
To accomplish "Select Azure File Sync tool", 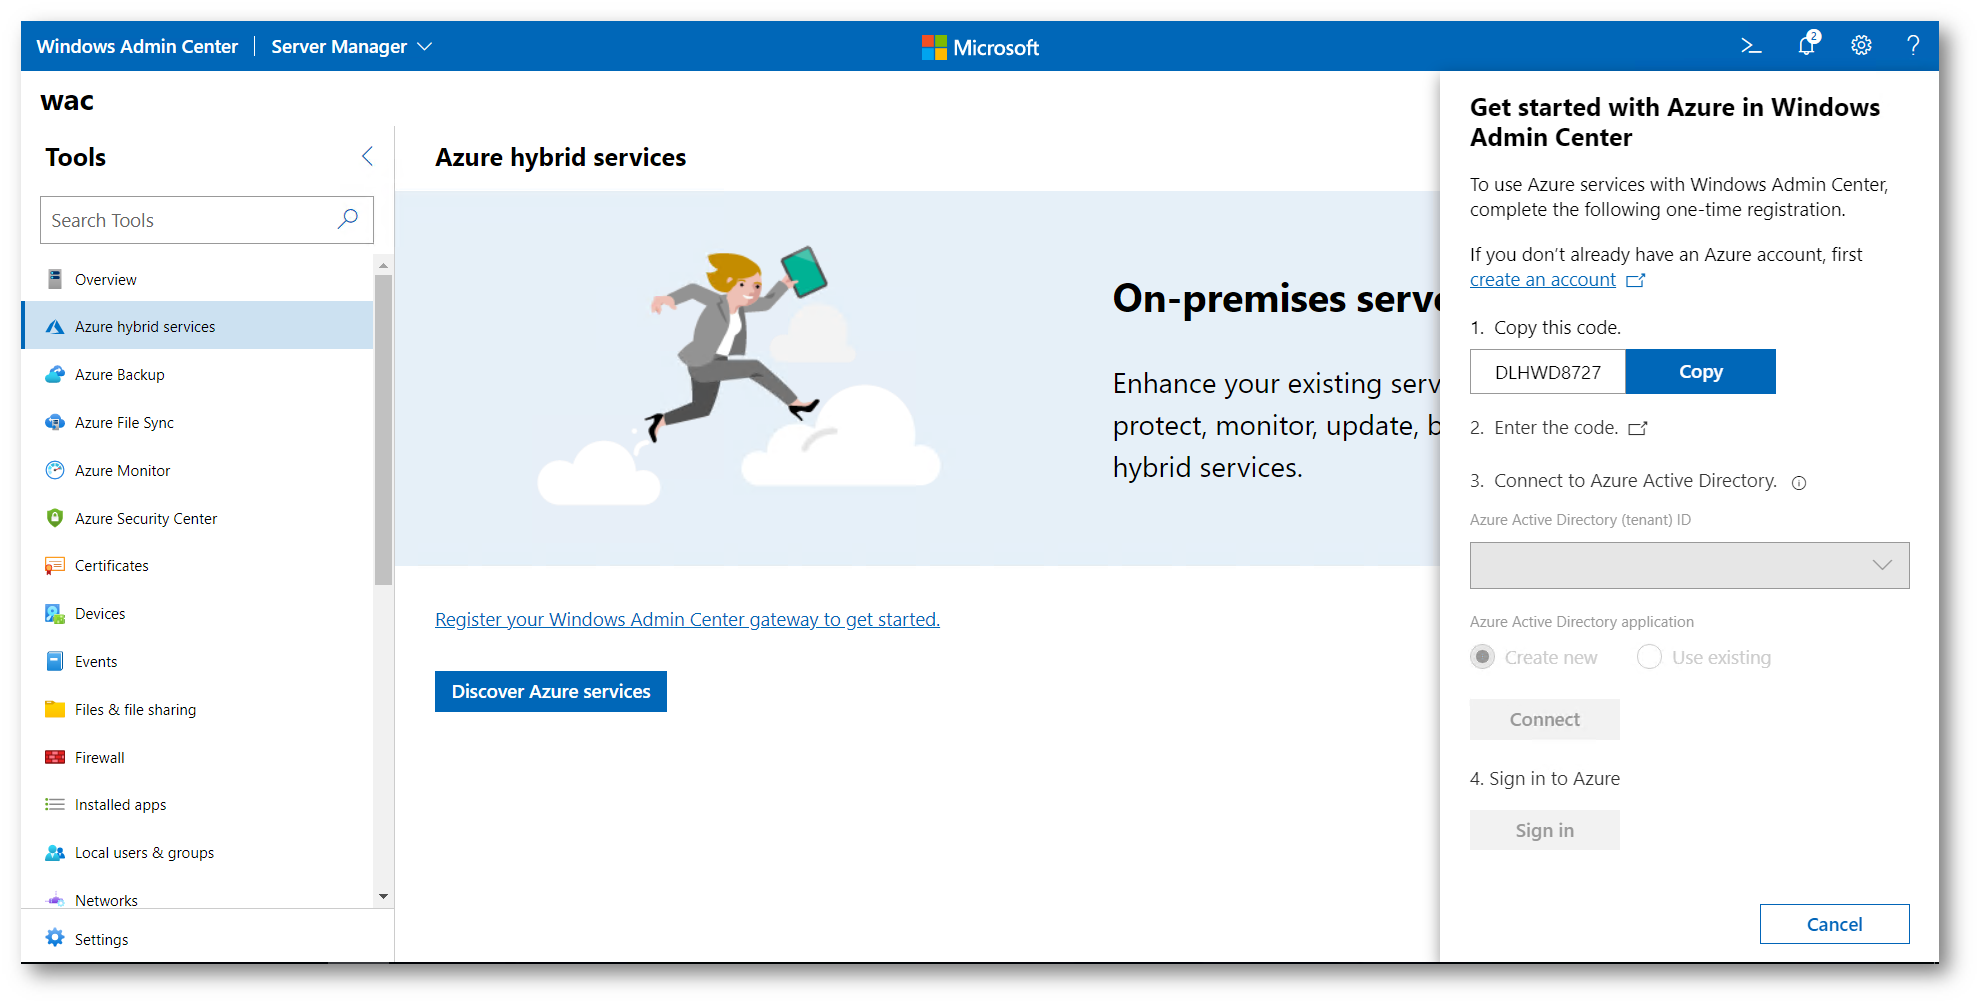I will [198, 423].
